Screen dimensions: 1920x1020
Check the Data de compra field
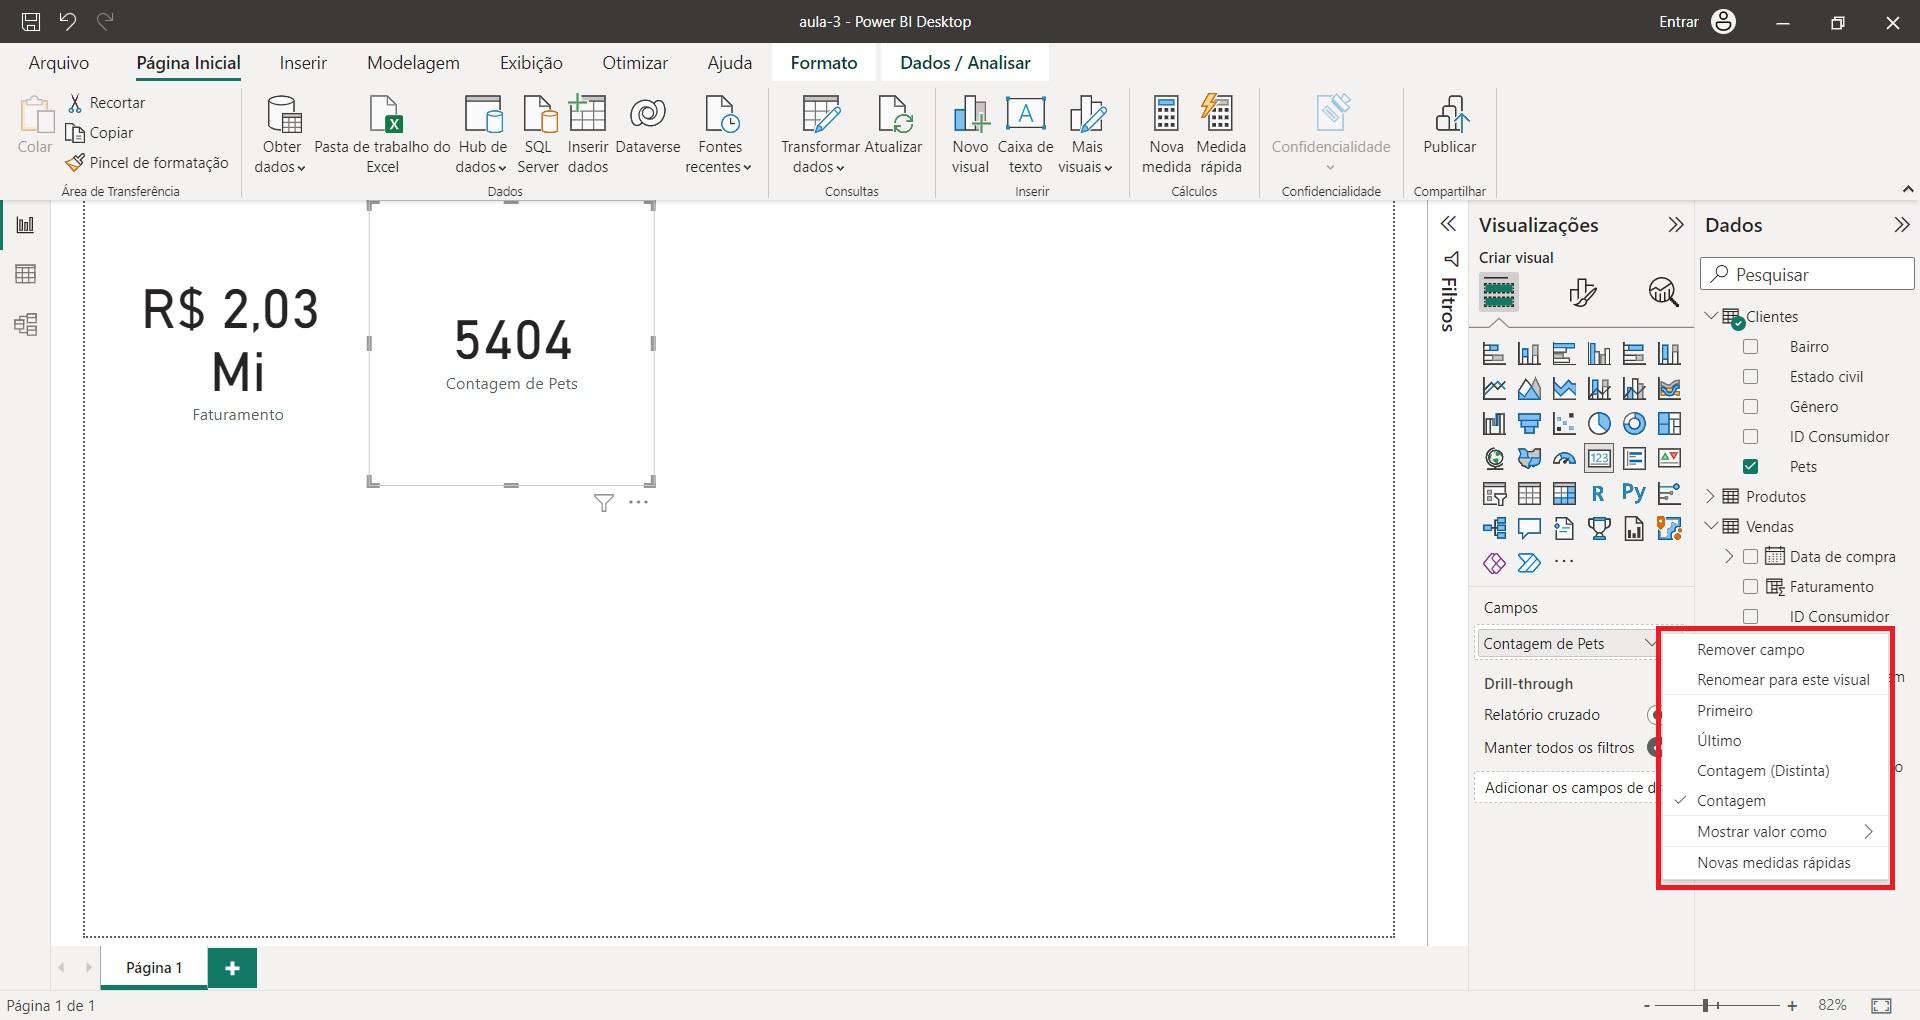(1750, 557)
